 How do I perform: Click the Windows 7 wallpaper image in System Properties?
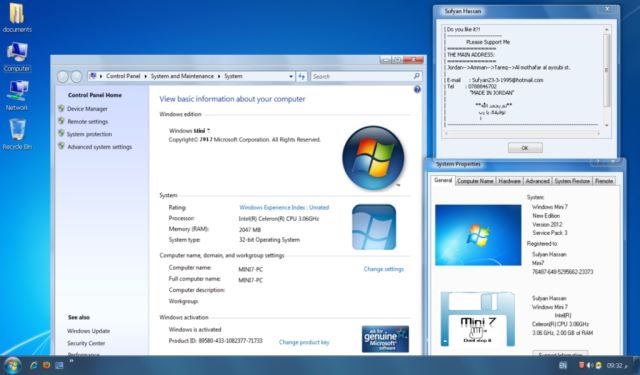tap(478, 235)
